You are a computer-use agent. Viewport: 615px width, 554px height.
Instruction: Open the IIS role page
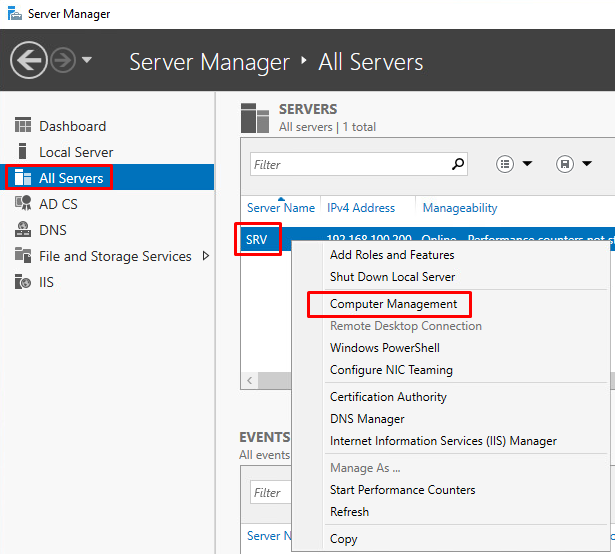pyautogui.click(x=46, y=282)
